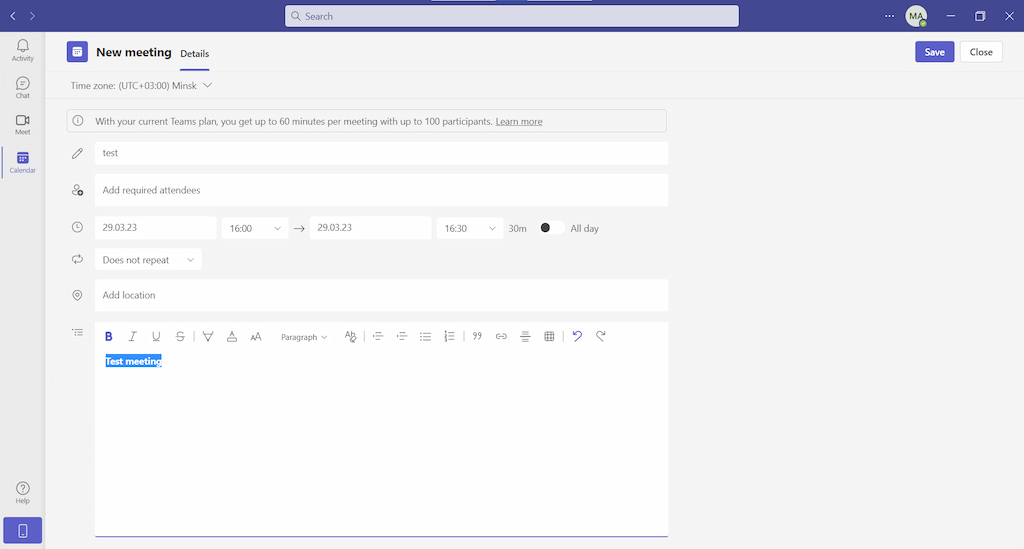Apply strikethrough to the selected text
The image size is (1024, 549).
(x=180, y=337)
